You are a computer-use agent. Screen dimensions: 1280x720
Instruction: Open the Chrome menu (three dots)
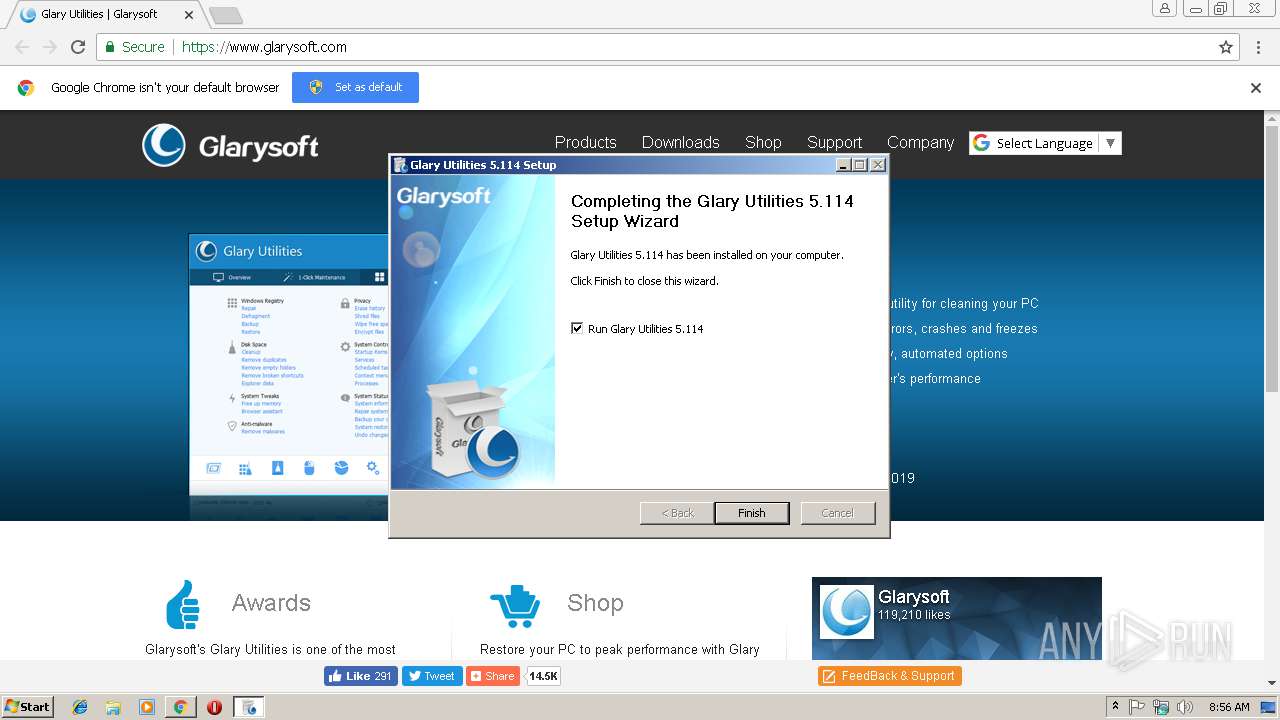coord(1259,47)
